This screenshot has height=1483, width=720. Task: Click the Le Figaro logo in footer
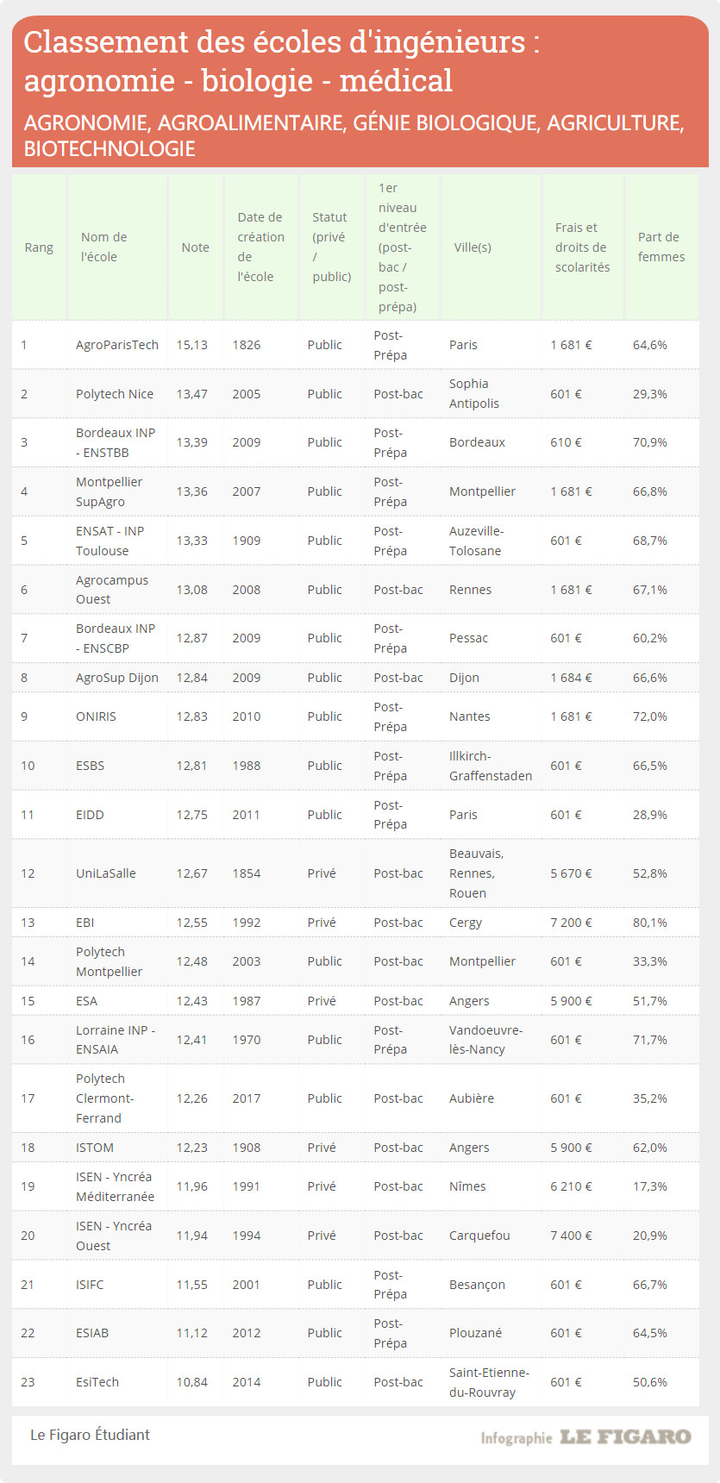click(x=624, y=1437)
